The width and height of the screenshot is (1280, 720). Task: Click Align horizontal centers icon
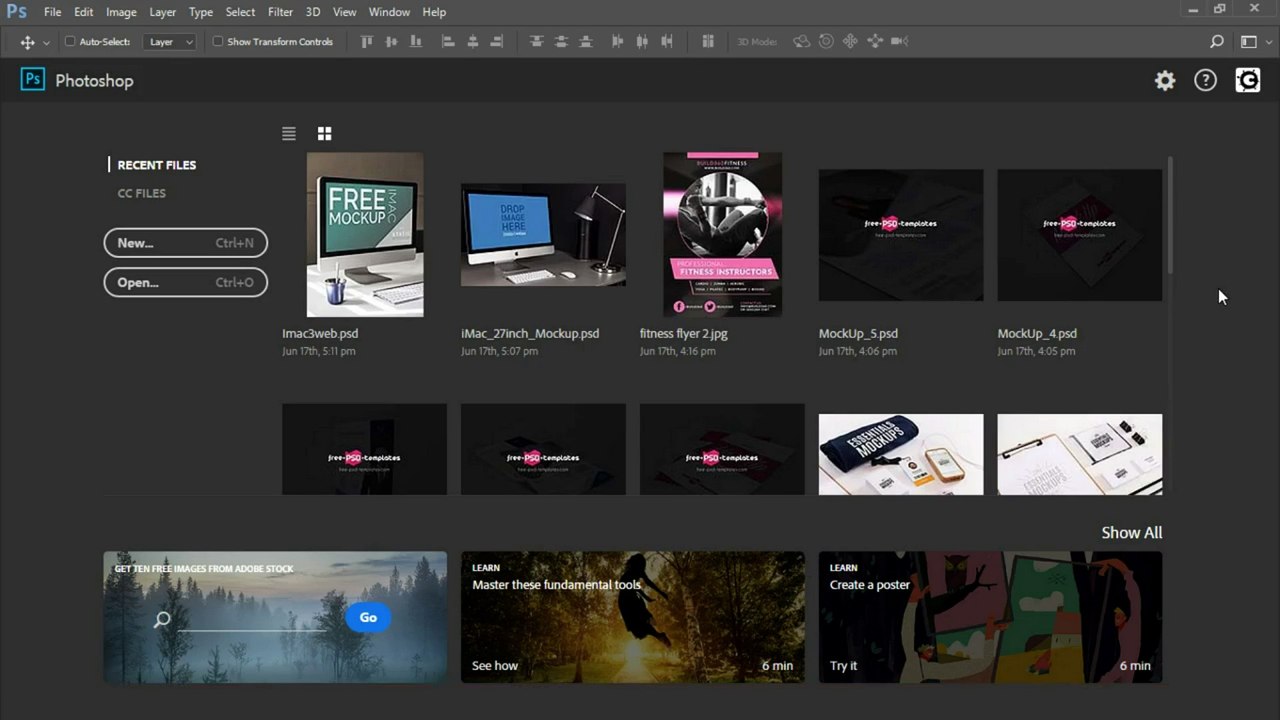(x=473, y=42)
